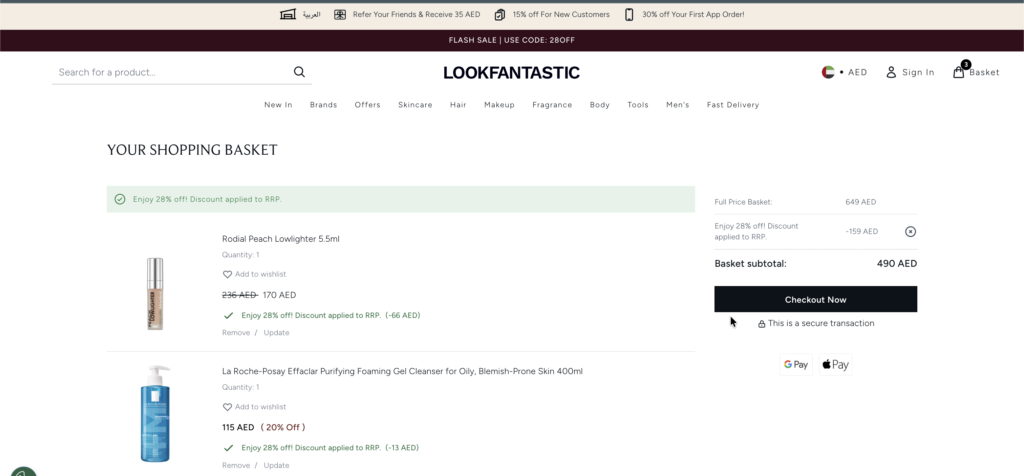The image size is (1024, 476).
Task: Click the Refer Your Friends & Receive 35 AED link
Action: pyautogui.click(x=417, y=14)
